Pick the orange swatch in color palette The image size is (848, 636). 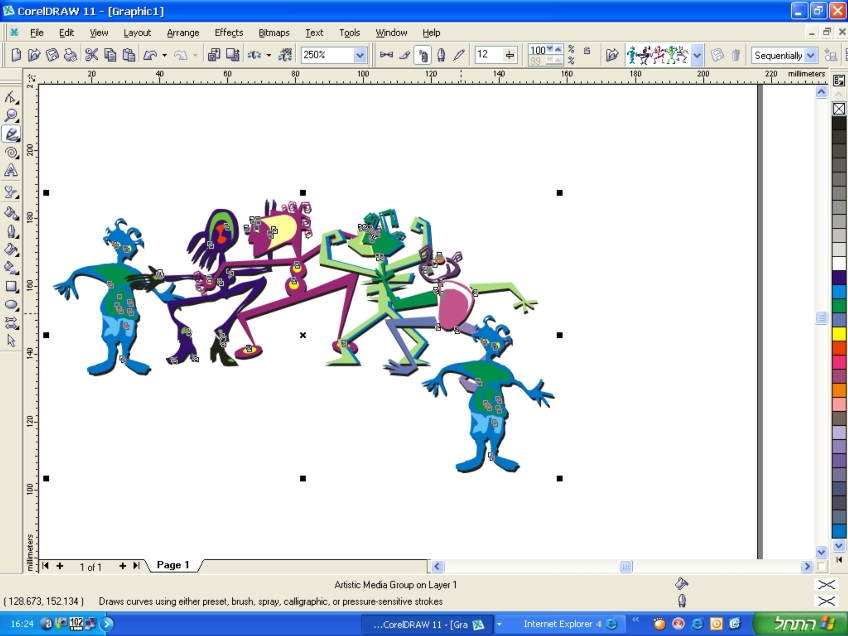(839, 390)
